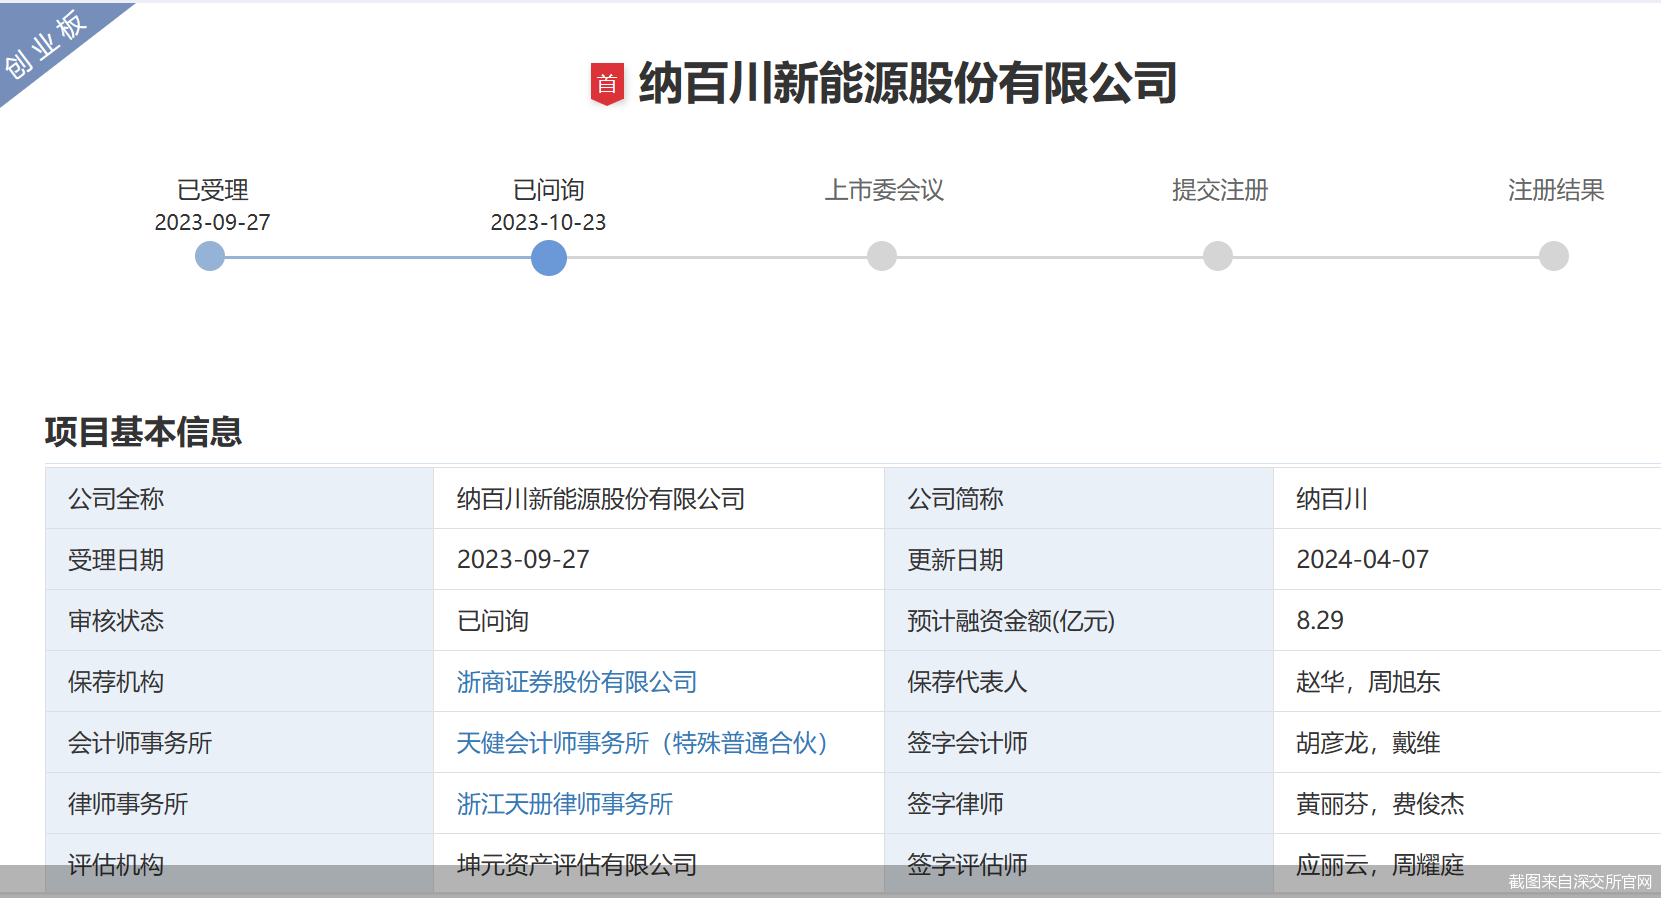Click the date 2023-10-23 under 已问询
The width and height of the screenshot is (1661, 898).
549,222
